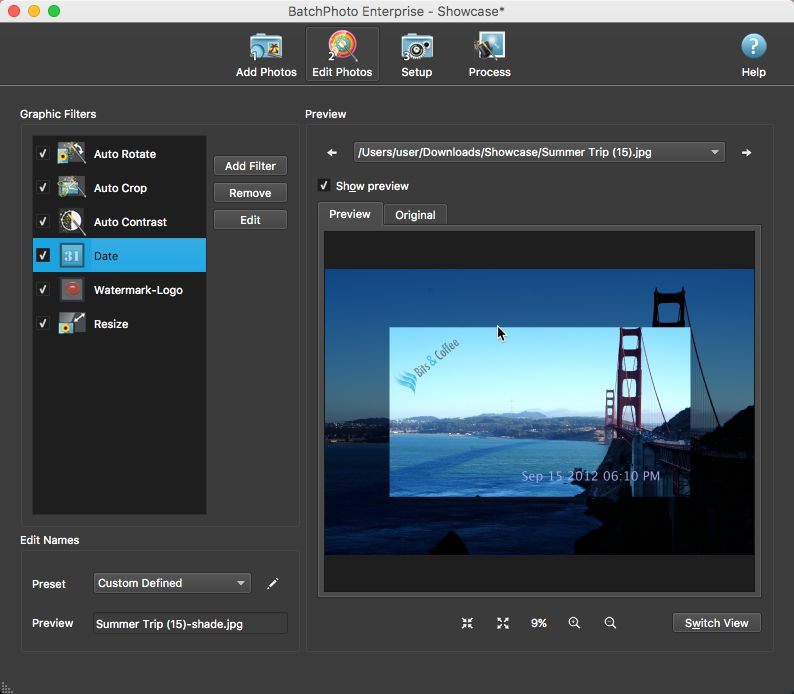794x694 pixels.
Task: Go to previous photo with left arrow
Action: coord(332,152)
